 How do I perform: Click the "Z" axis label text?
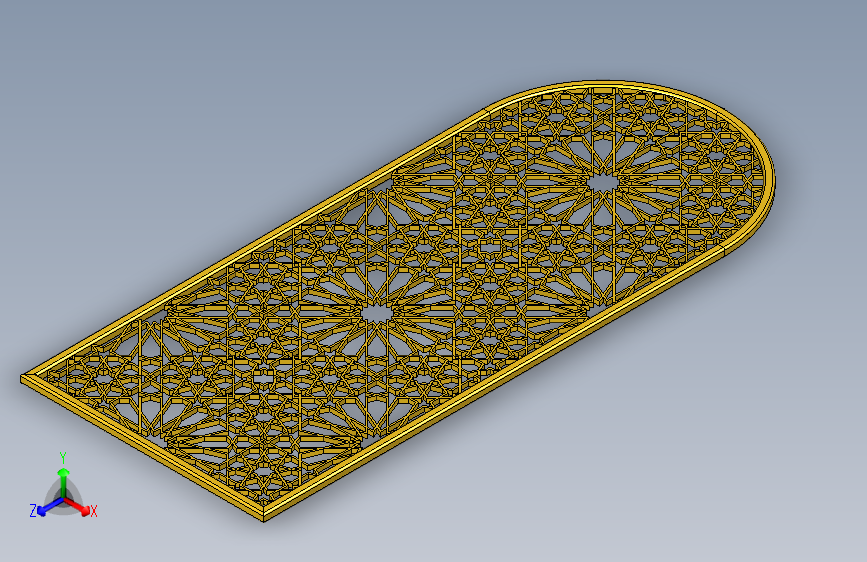click(x=33, y=511)
